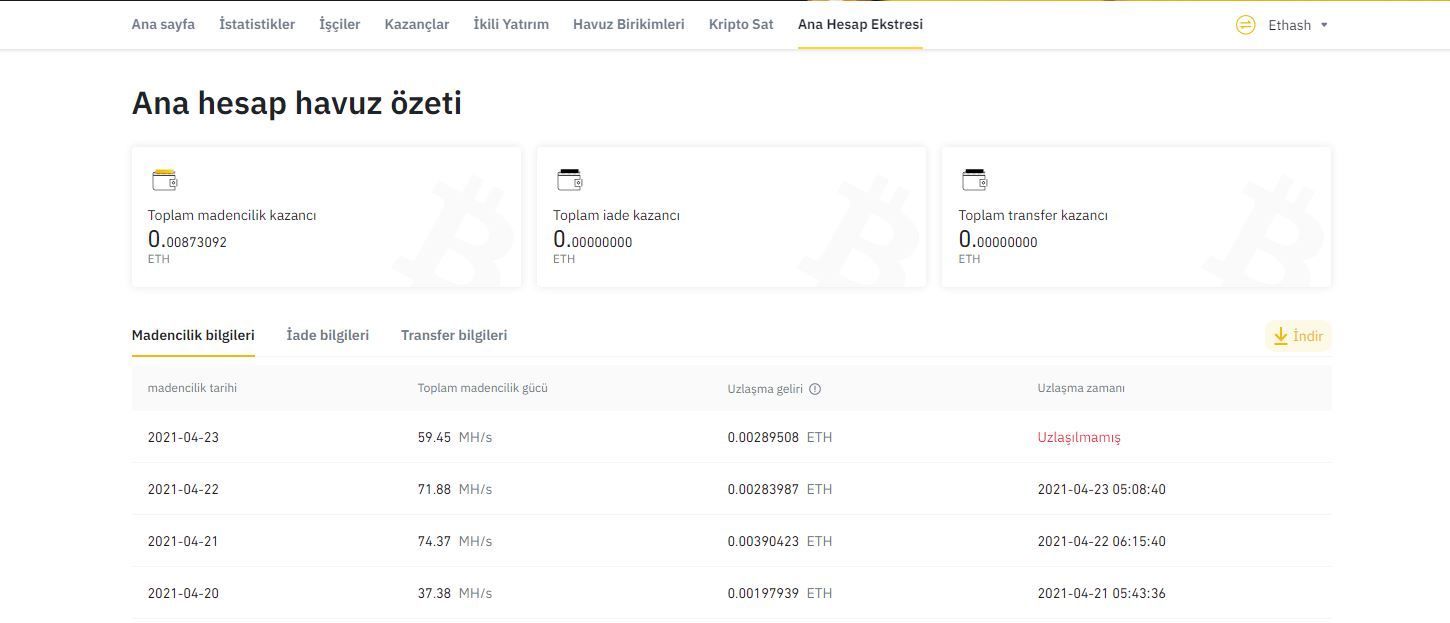Click the İndir download button
The width and height of the screenshot is (1450, 623).
point(1298,336)
